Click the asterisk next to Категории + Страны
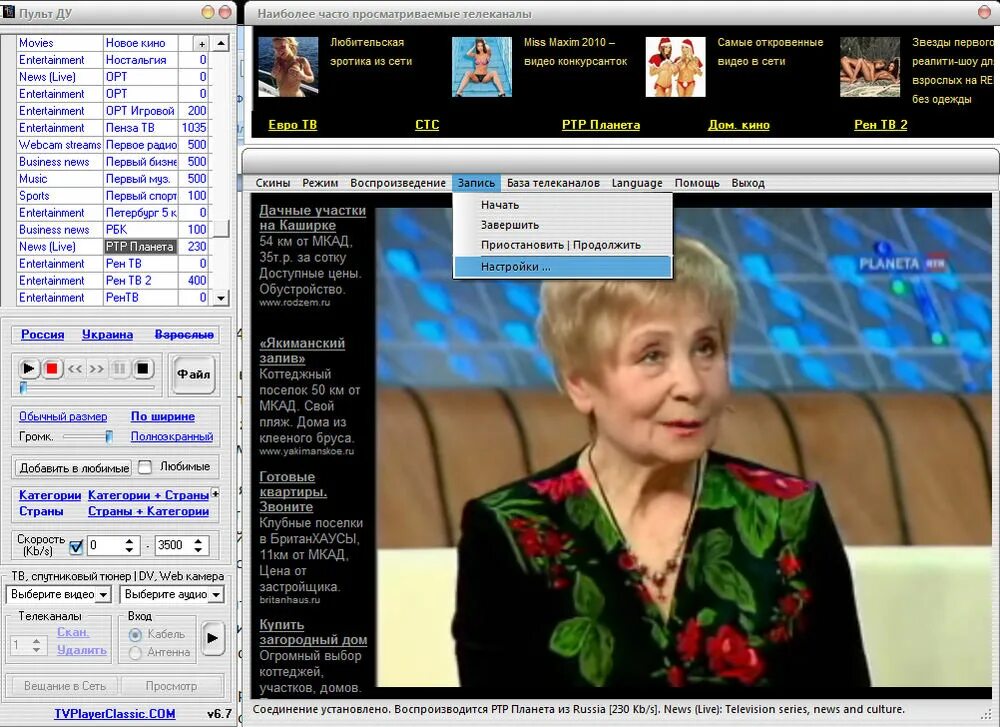1000x727 pixels. tap(216, 494)
